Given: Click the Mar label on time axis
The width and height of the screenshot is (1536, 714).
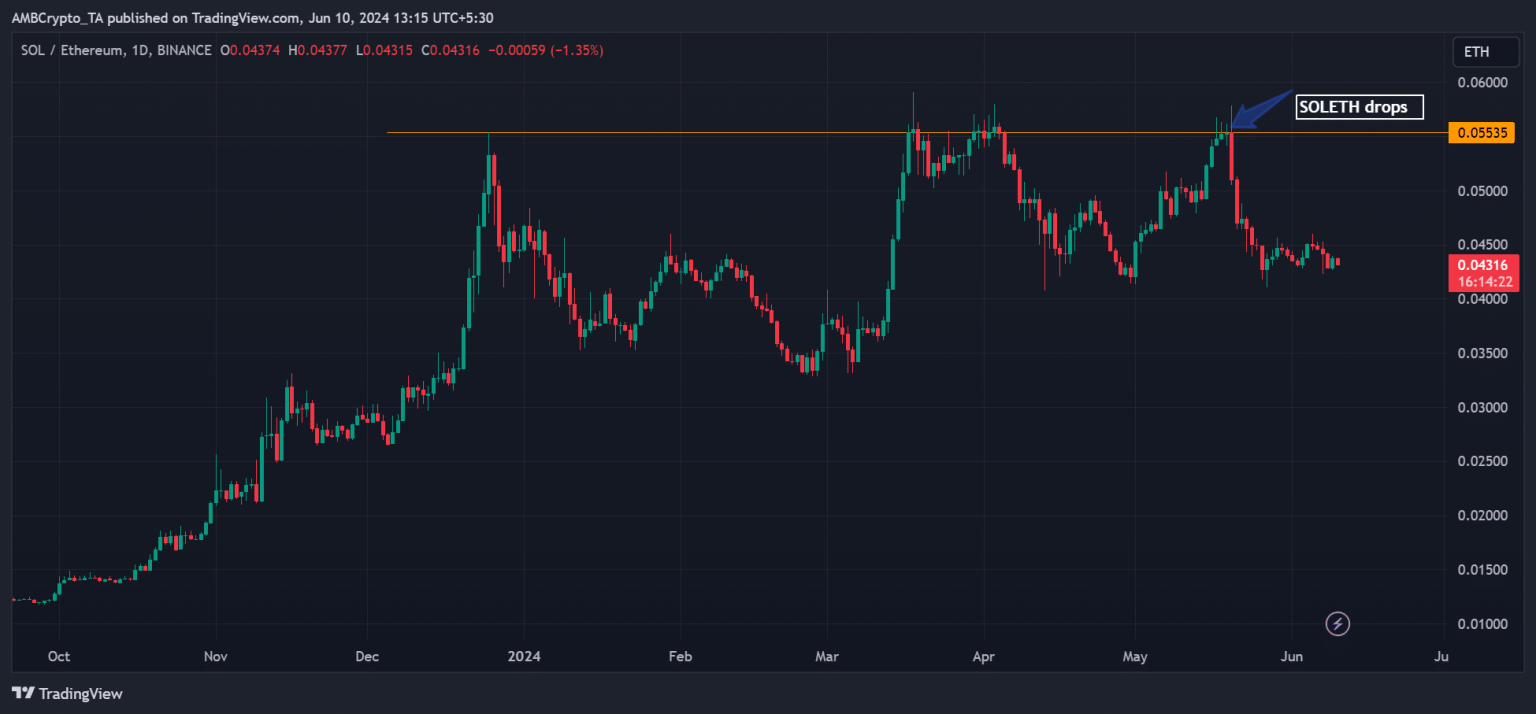Looking at the screenshot, I should 827,656.
